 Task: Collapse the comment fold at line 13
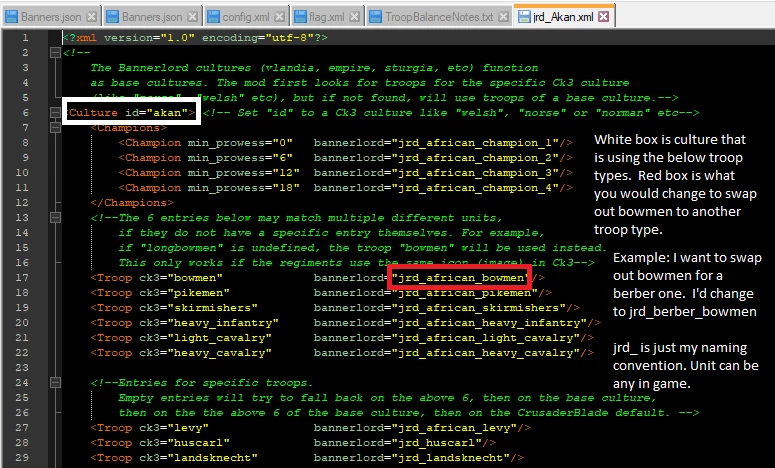(55, 217)
